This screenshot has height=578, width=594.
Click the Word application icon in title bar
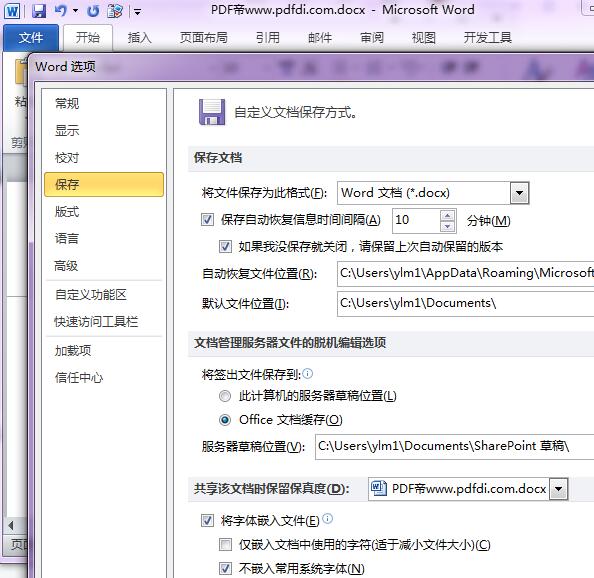tap(12, 11)
